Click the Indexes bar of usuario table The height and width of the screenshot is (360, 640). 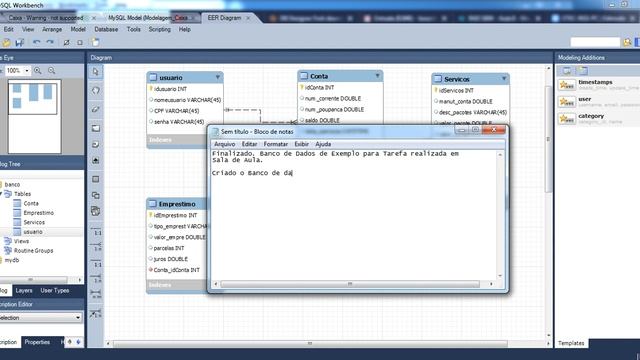176,140
